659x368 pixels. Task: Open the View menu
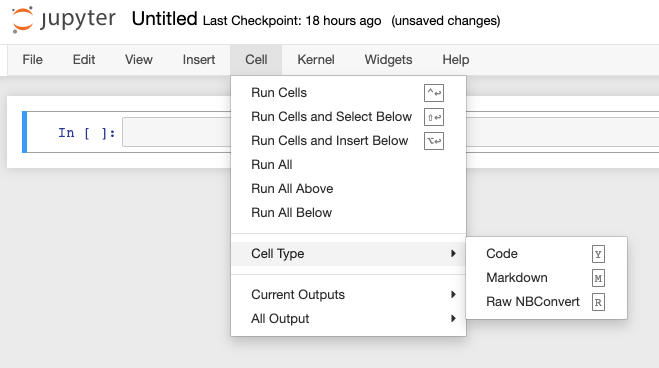click(139, 60)
